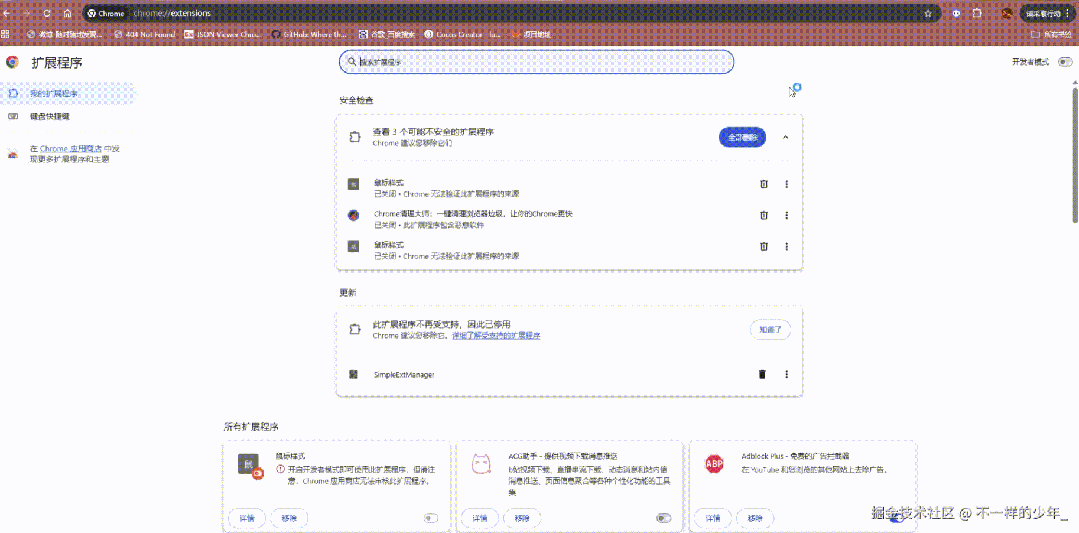Open the Extensions puzzle-piece menu in toolbar
This screenshot has width=1079, height=533.
(976, 13)
